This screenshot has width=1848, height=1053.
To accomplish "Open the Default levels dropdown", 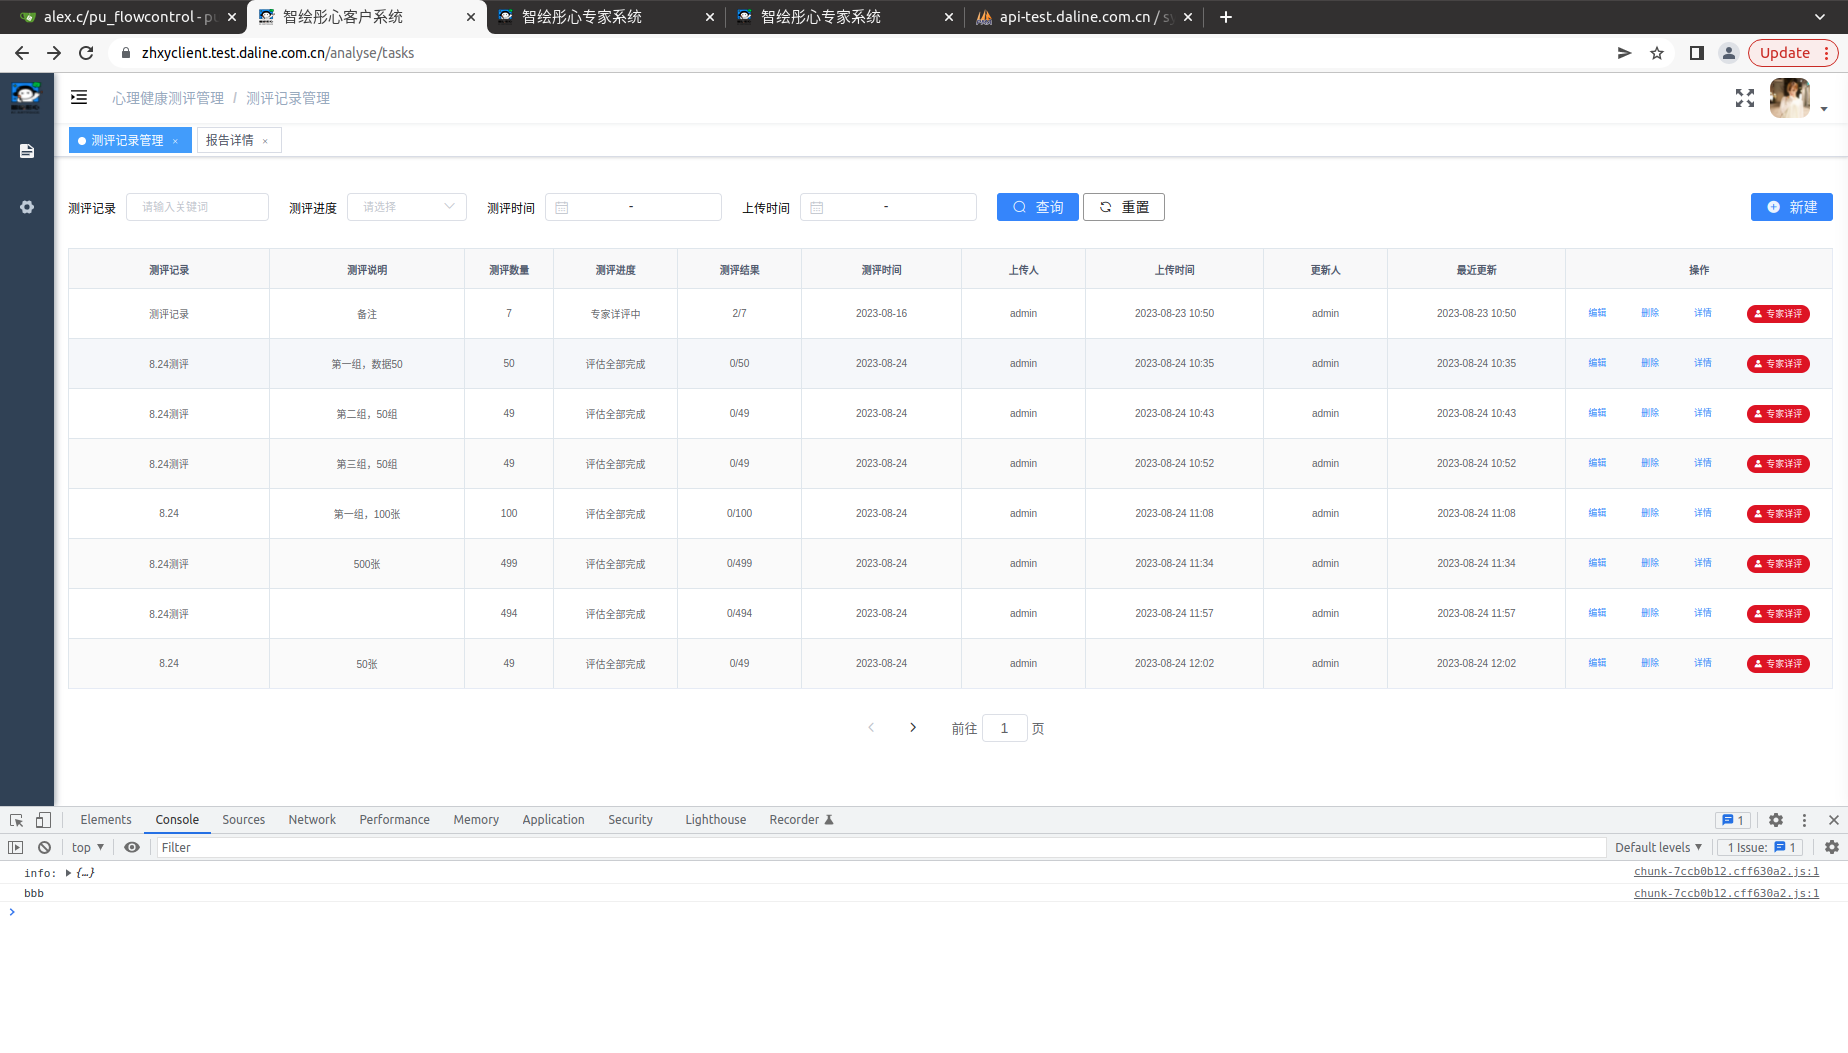I will coord(1658,847).
